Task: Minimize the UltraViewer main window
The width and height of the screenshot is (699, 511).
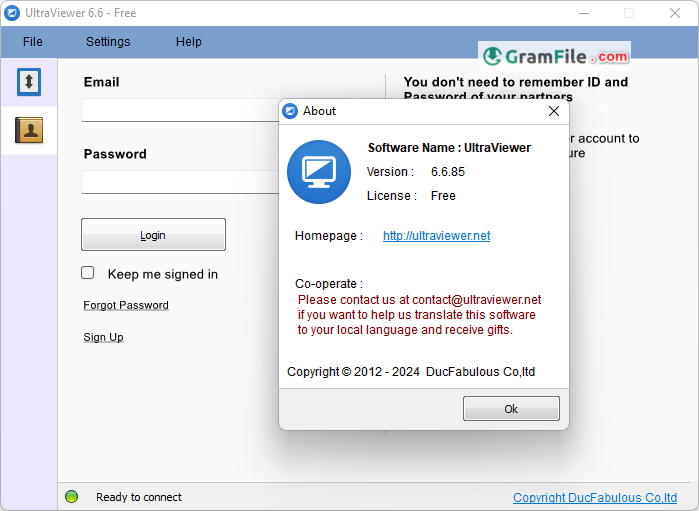Action: pos(584,13)
